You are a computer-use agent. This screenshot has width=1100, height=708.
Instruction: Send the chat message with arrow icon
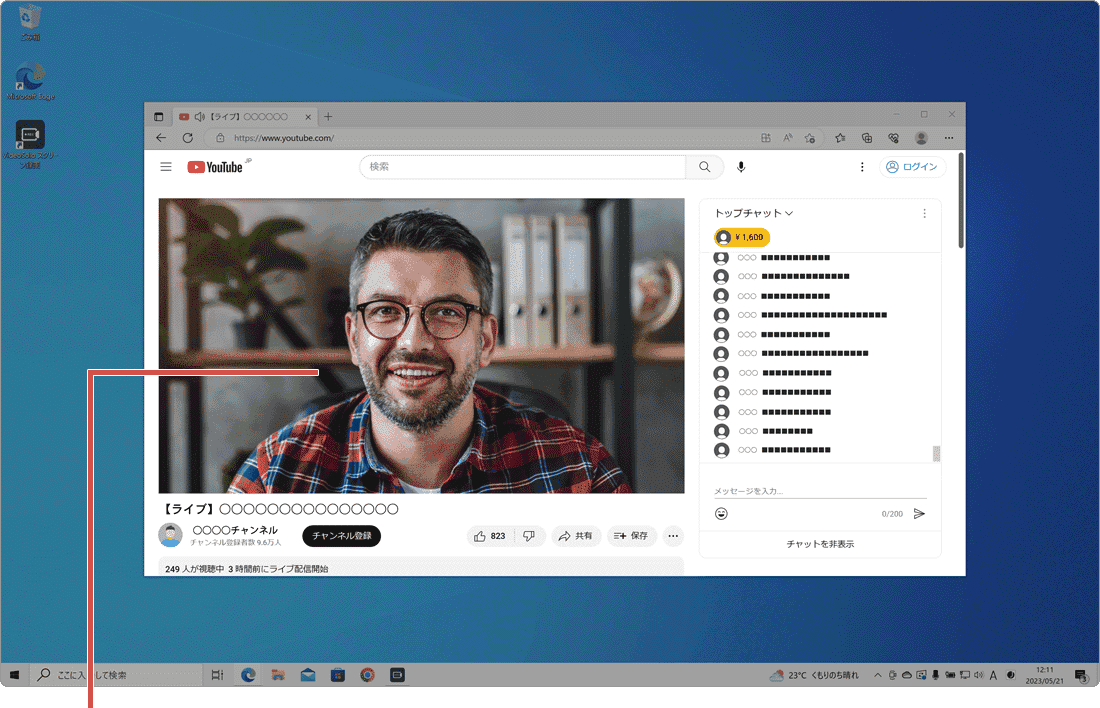click(919, 513)
